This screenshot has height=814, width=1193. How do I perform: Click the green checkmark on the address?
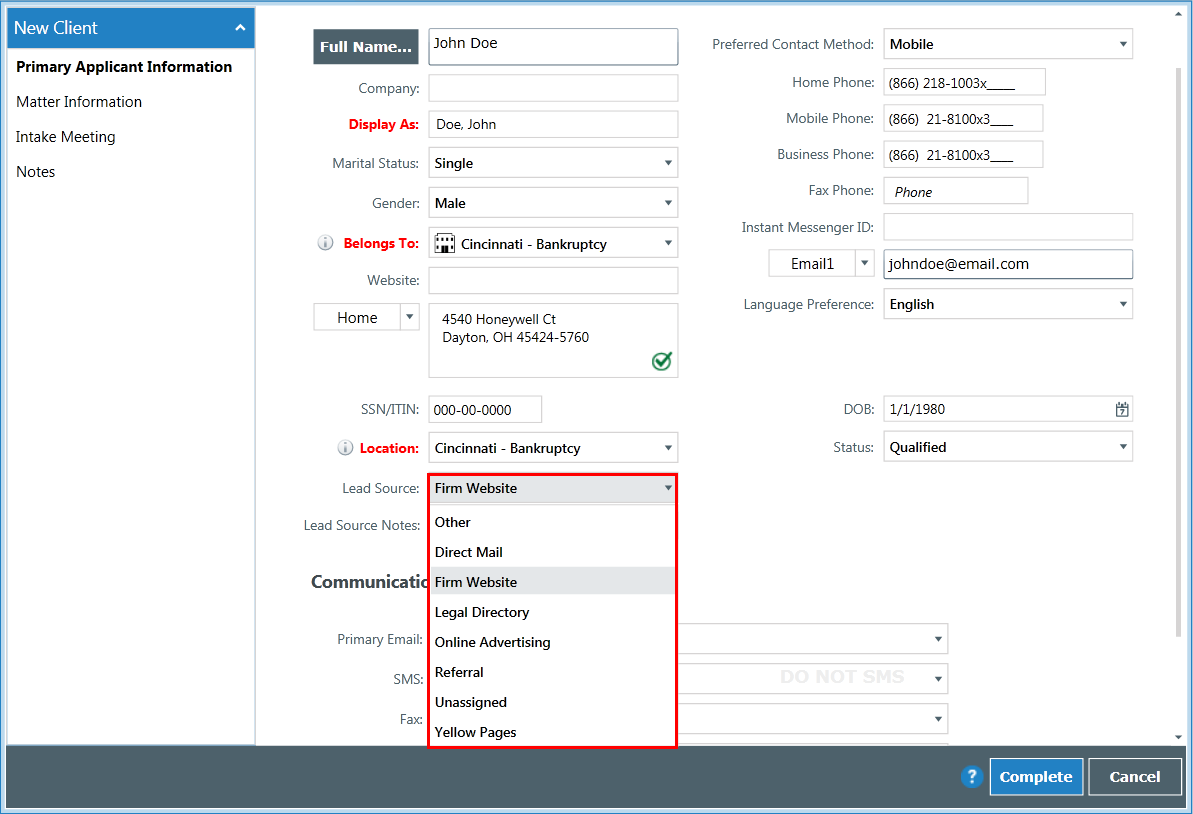click(x=661, y=361)
